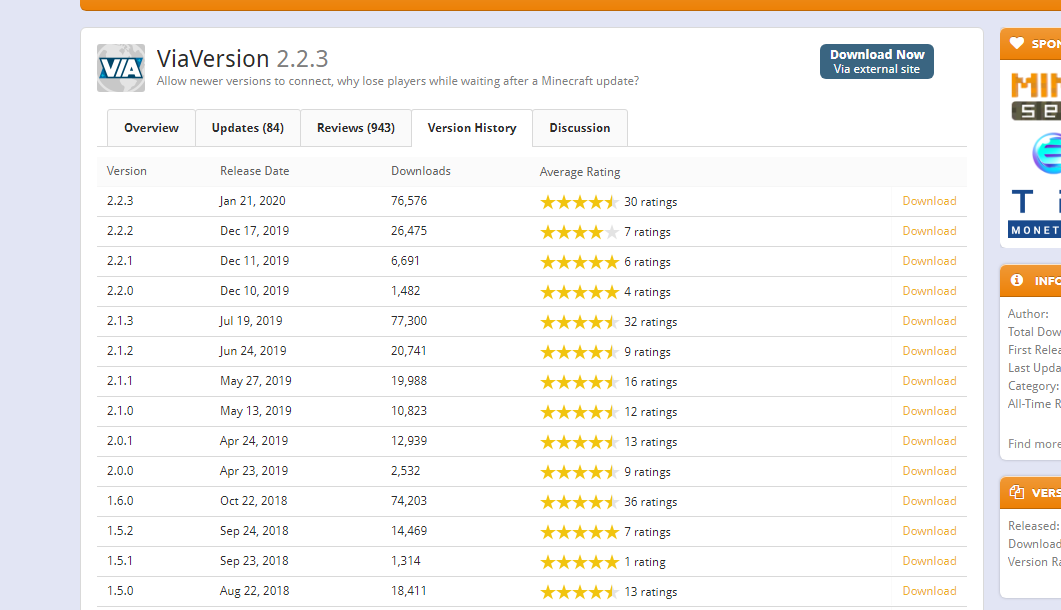
Task: Download version 2.0.0
Action: (x=929, y=471)
